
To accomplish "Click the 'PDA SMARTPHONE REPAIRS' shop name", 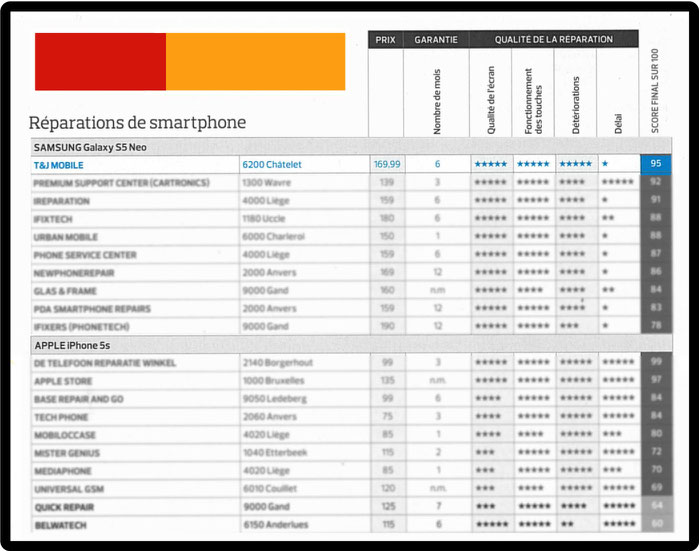I will point(92,309).
